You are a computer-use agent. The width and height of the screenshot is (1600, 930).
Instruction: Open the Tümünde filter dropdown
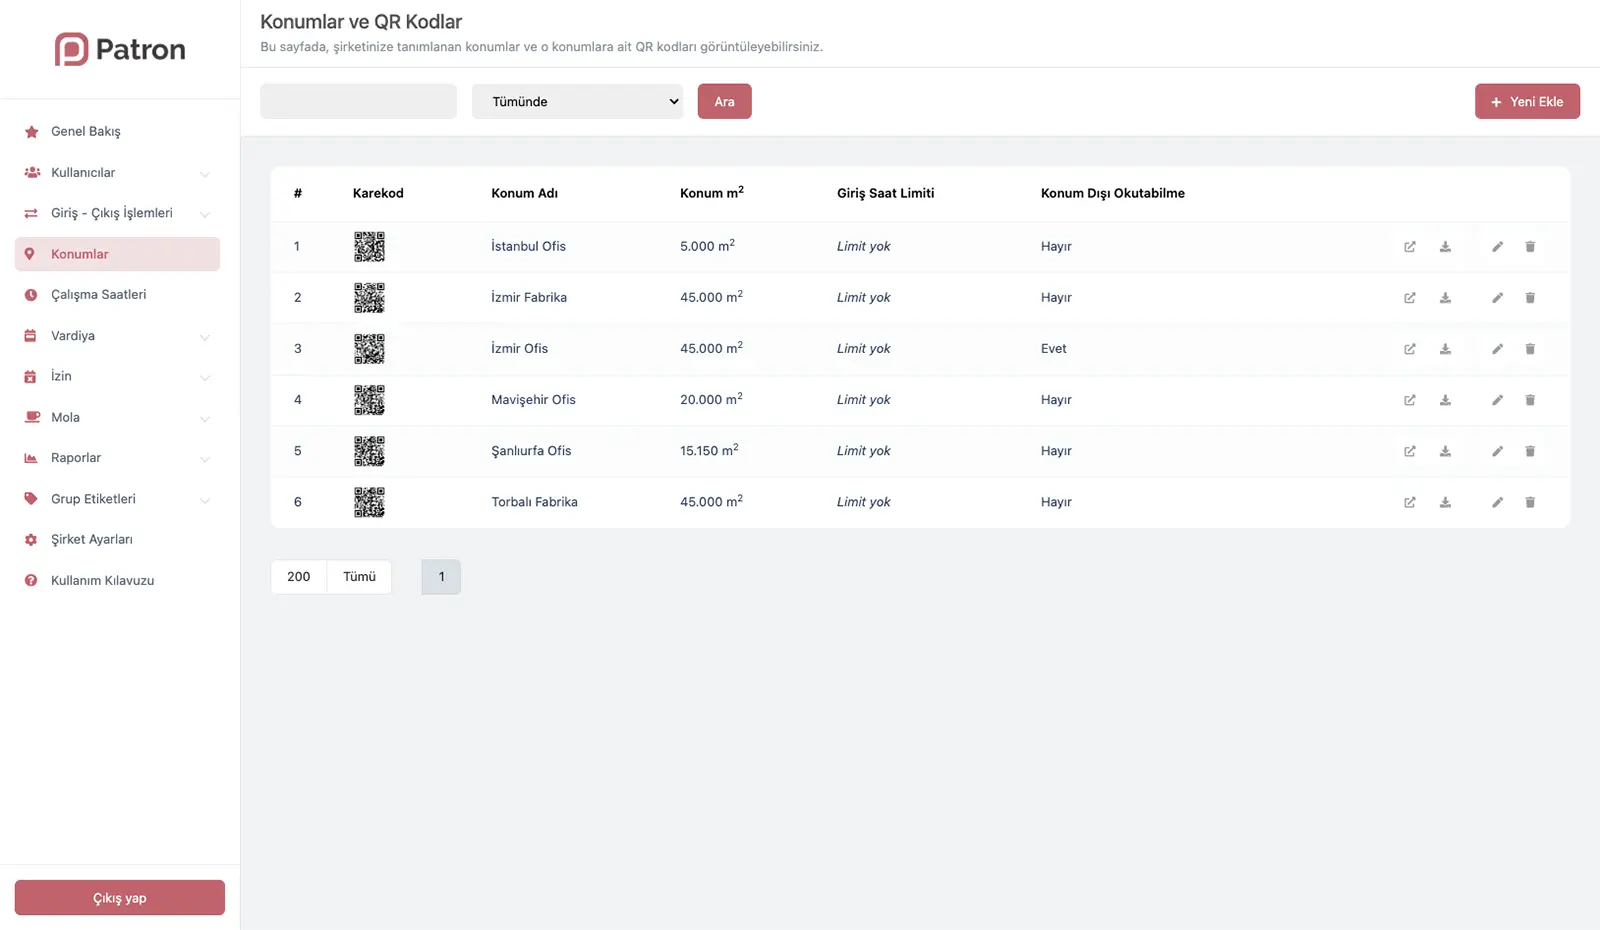click(577, 102)
